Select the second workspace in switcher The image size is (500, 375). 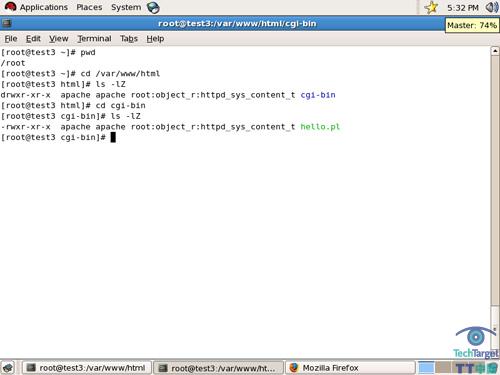click(x=443, y=368)
